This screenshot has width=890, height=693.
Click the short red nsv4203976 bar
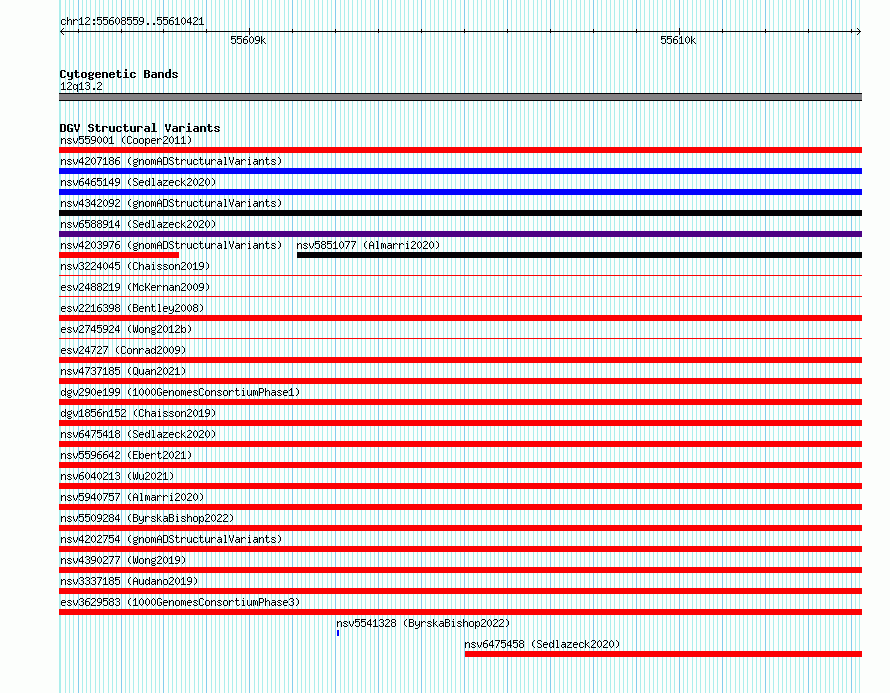(x=119, y=255)
